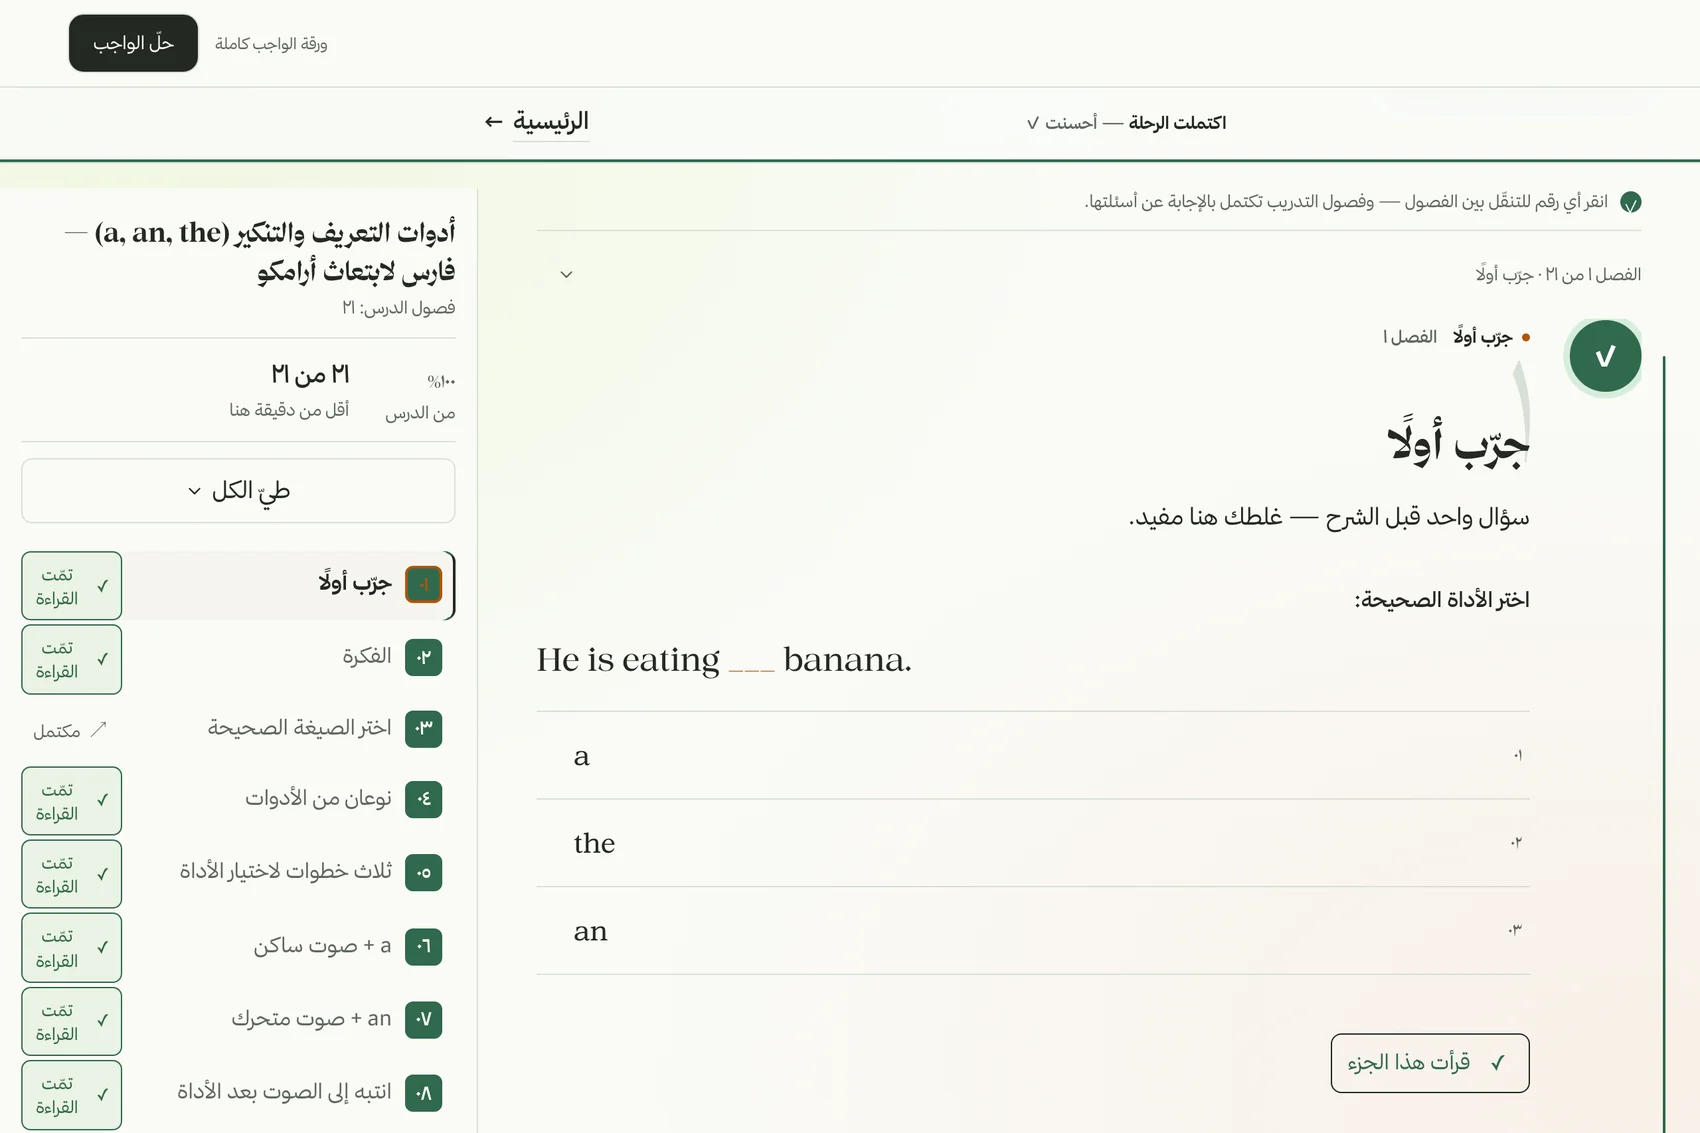Click the ٢١ من ٢١ progress text
The image size is (1700, 1133).
(x=310, y=375)
